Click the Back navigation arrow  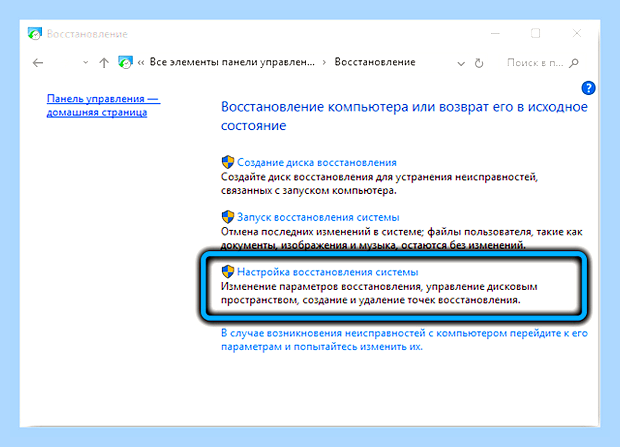click(x=38, y=63)
